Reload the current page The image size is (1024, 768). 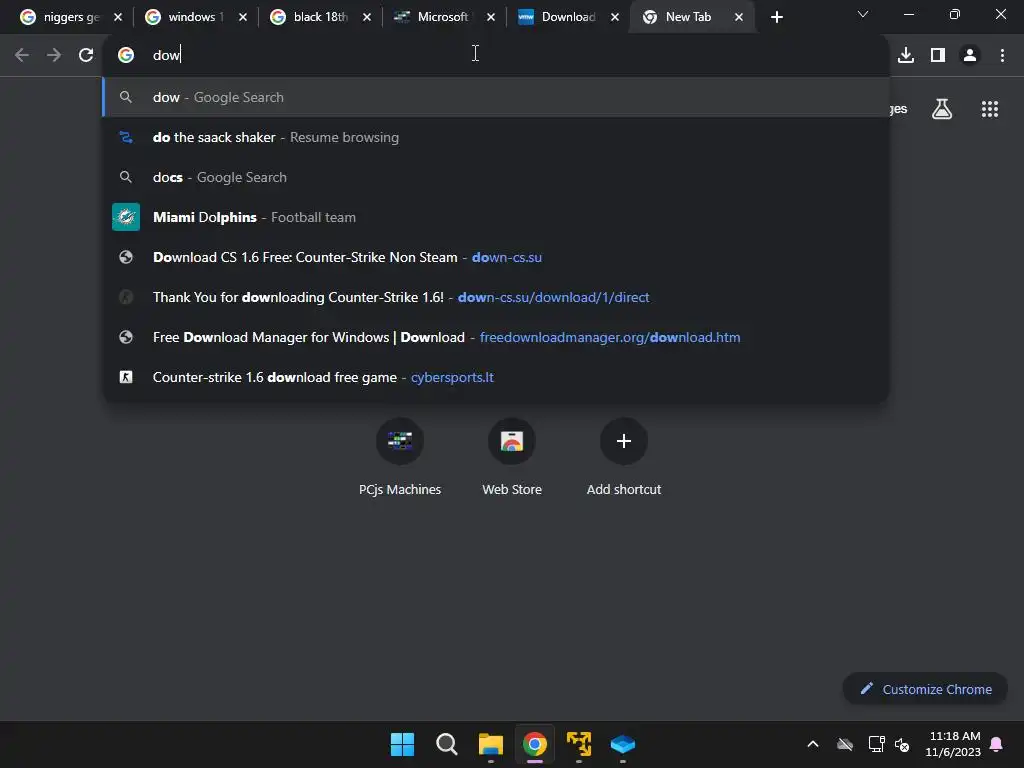click(86, 55)
